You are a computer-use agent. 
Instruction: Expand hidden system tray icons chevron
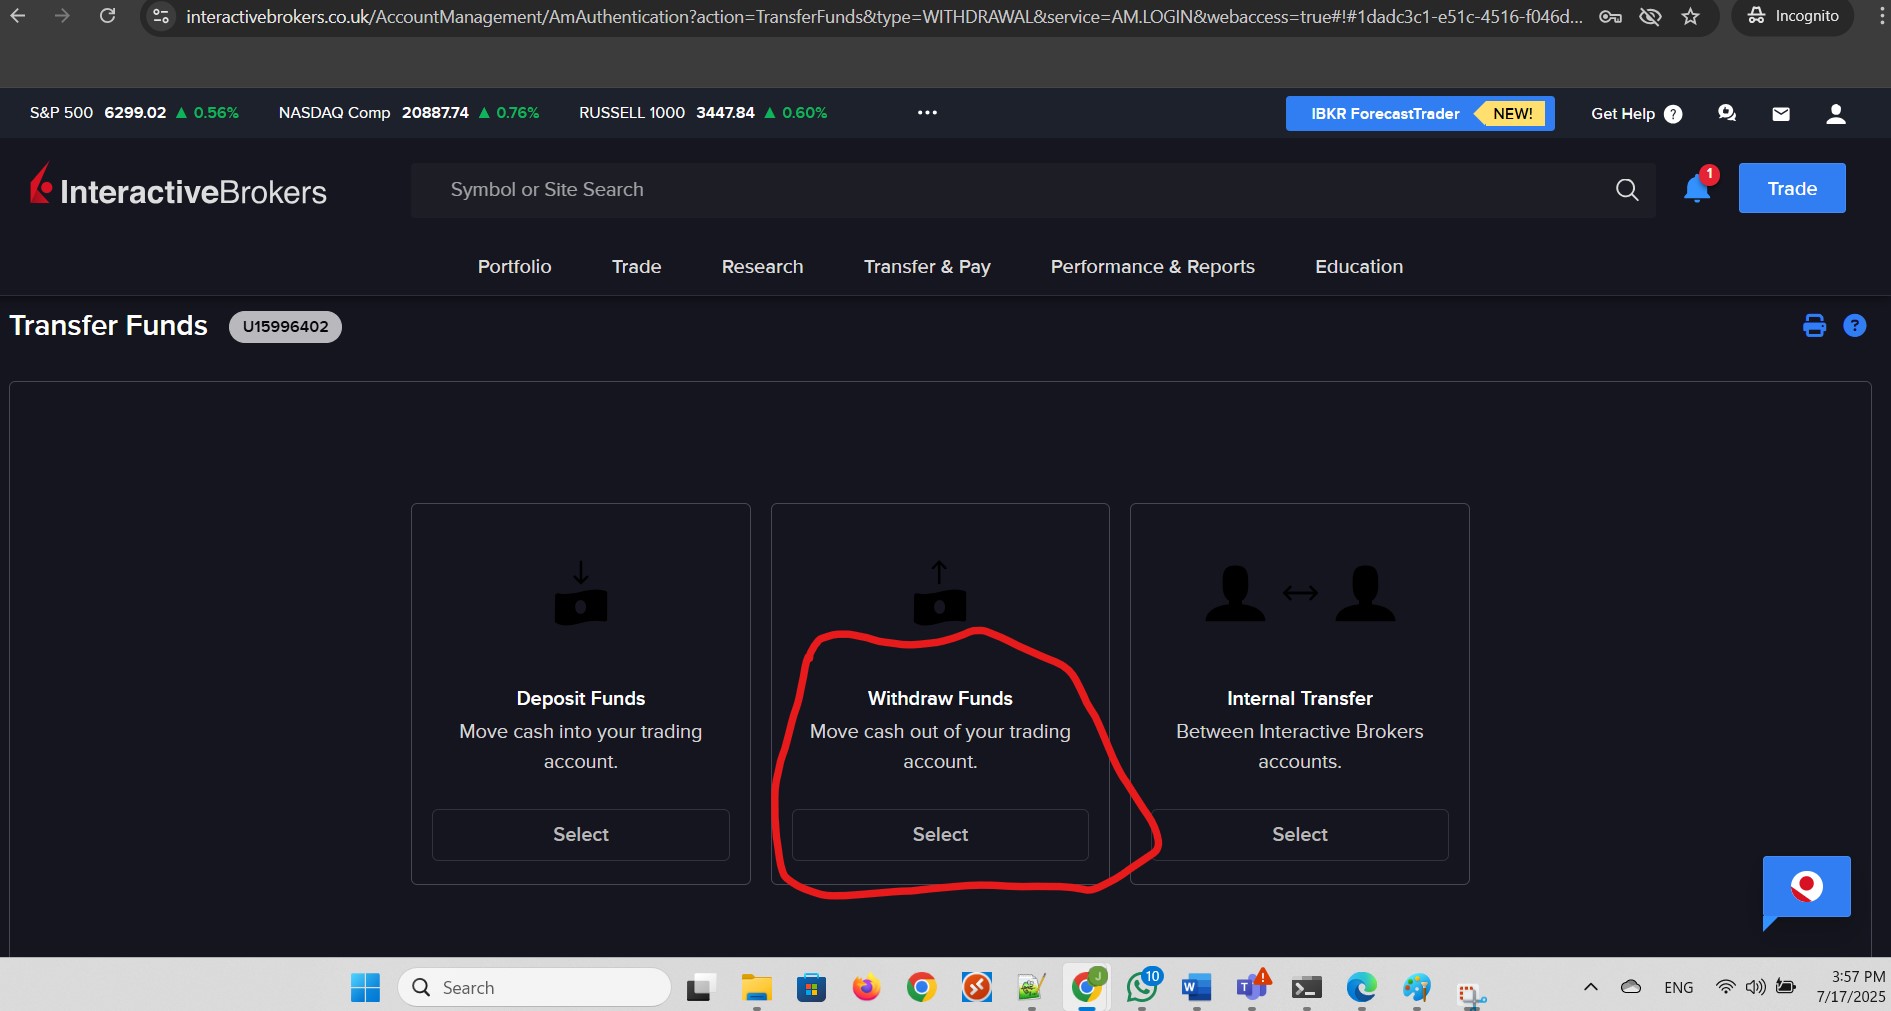pyautogui.click(x=1590, y=988)
